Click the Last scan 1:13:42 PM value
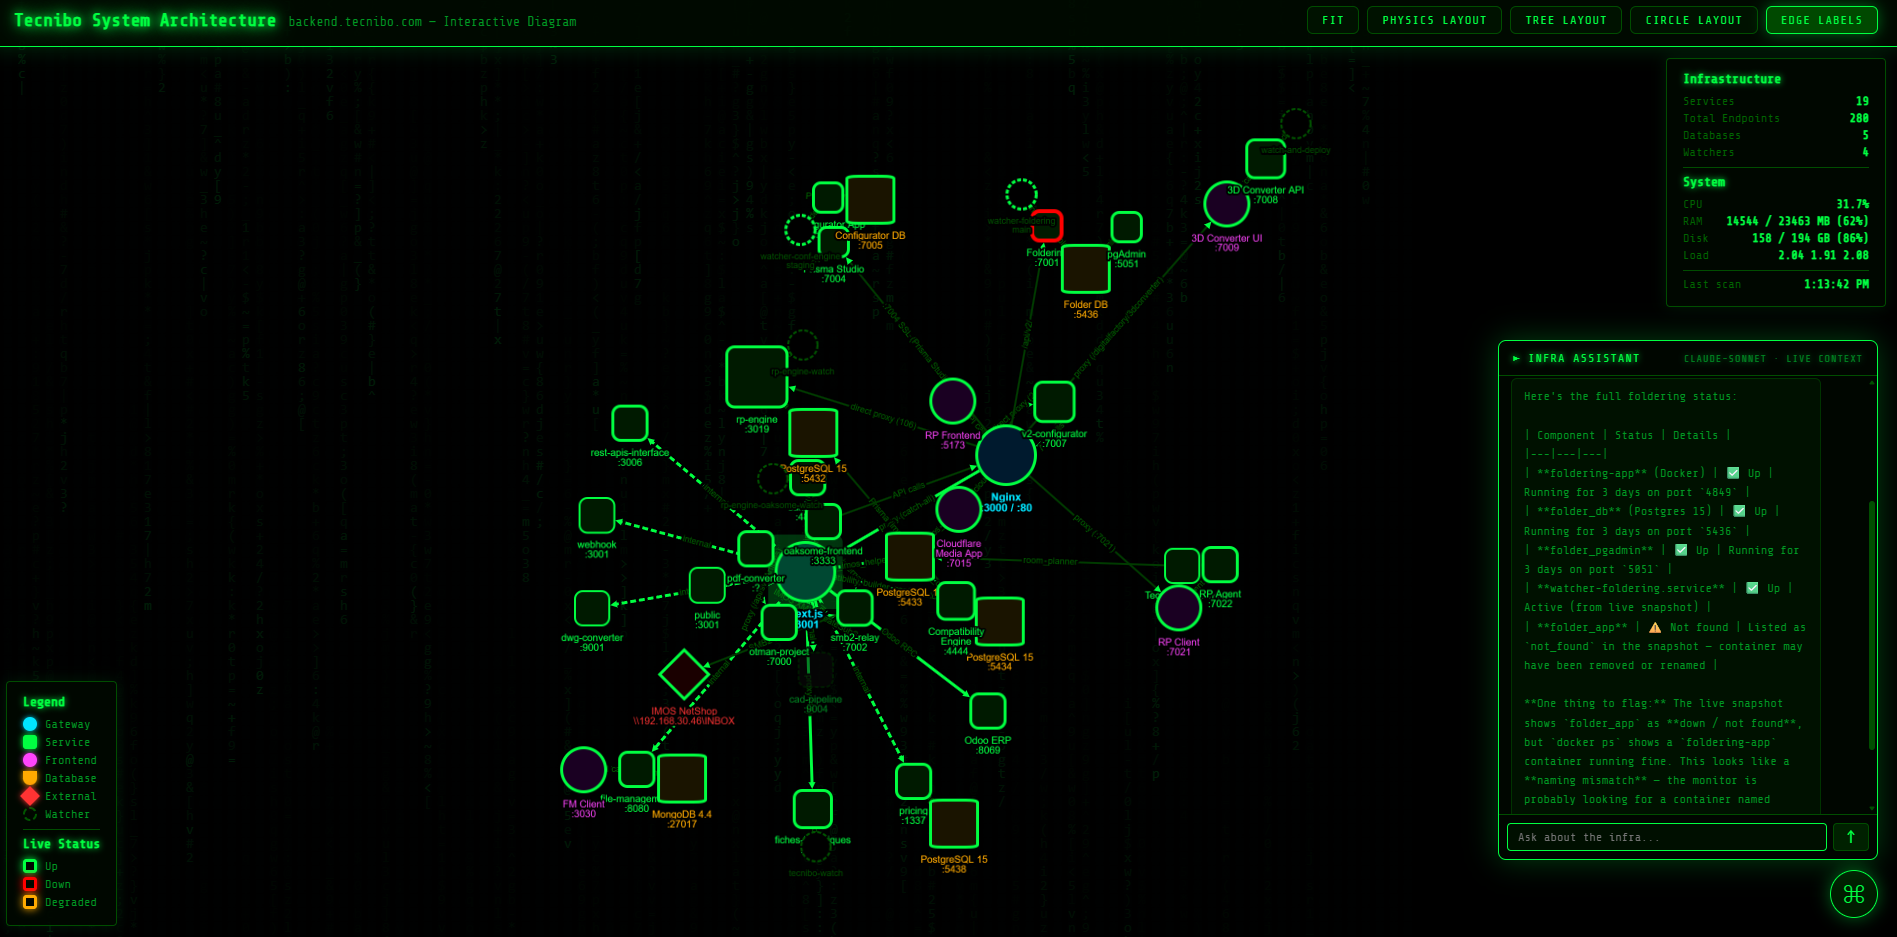 [x=1836, y=284]
